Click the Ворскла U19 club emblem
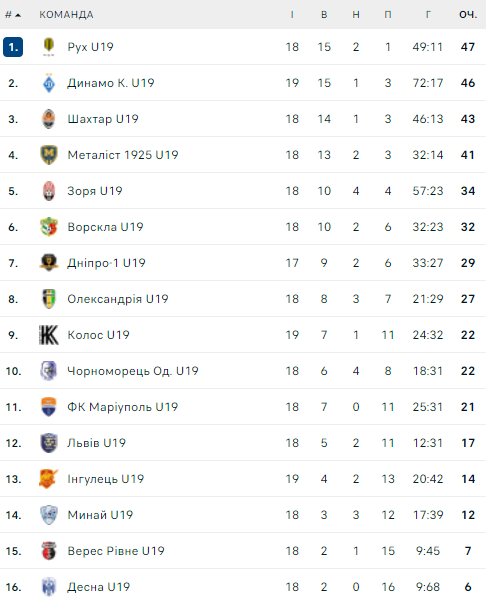 [x=48, y=227]
